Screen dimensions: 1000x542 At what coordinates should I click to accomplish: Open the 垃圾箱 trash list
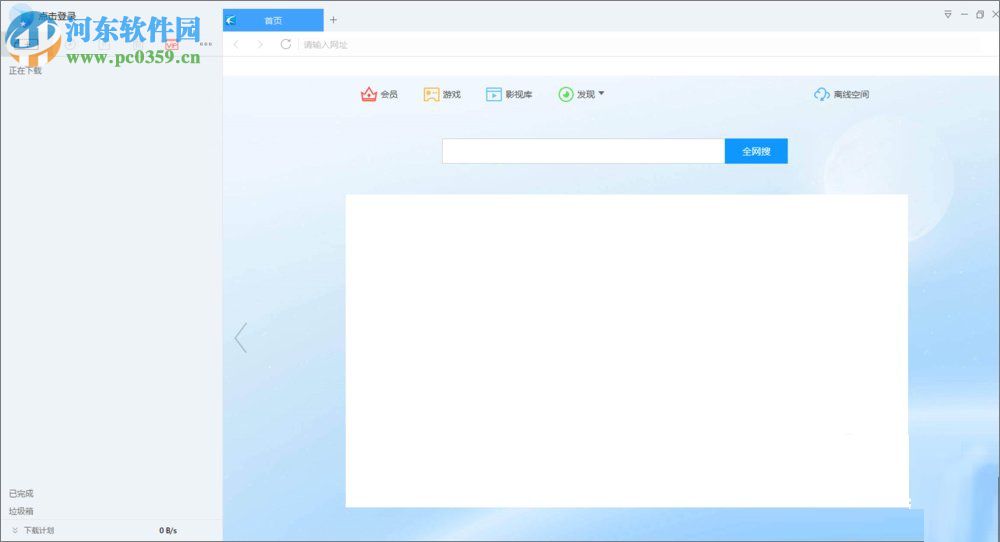(x=21, y=511)
